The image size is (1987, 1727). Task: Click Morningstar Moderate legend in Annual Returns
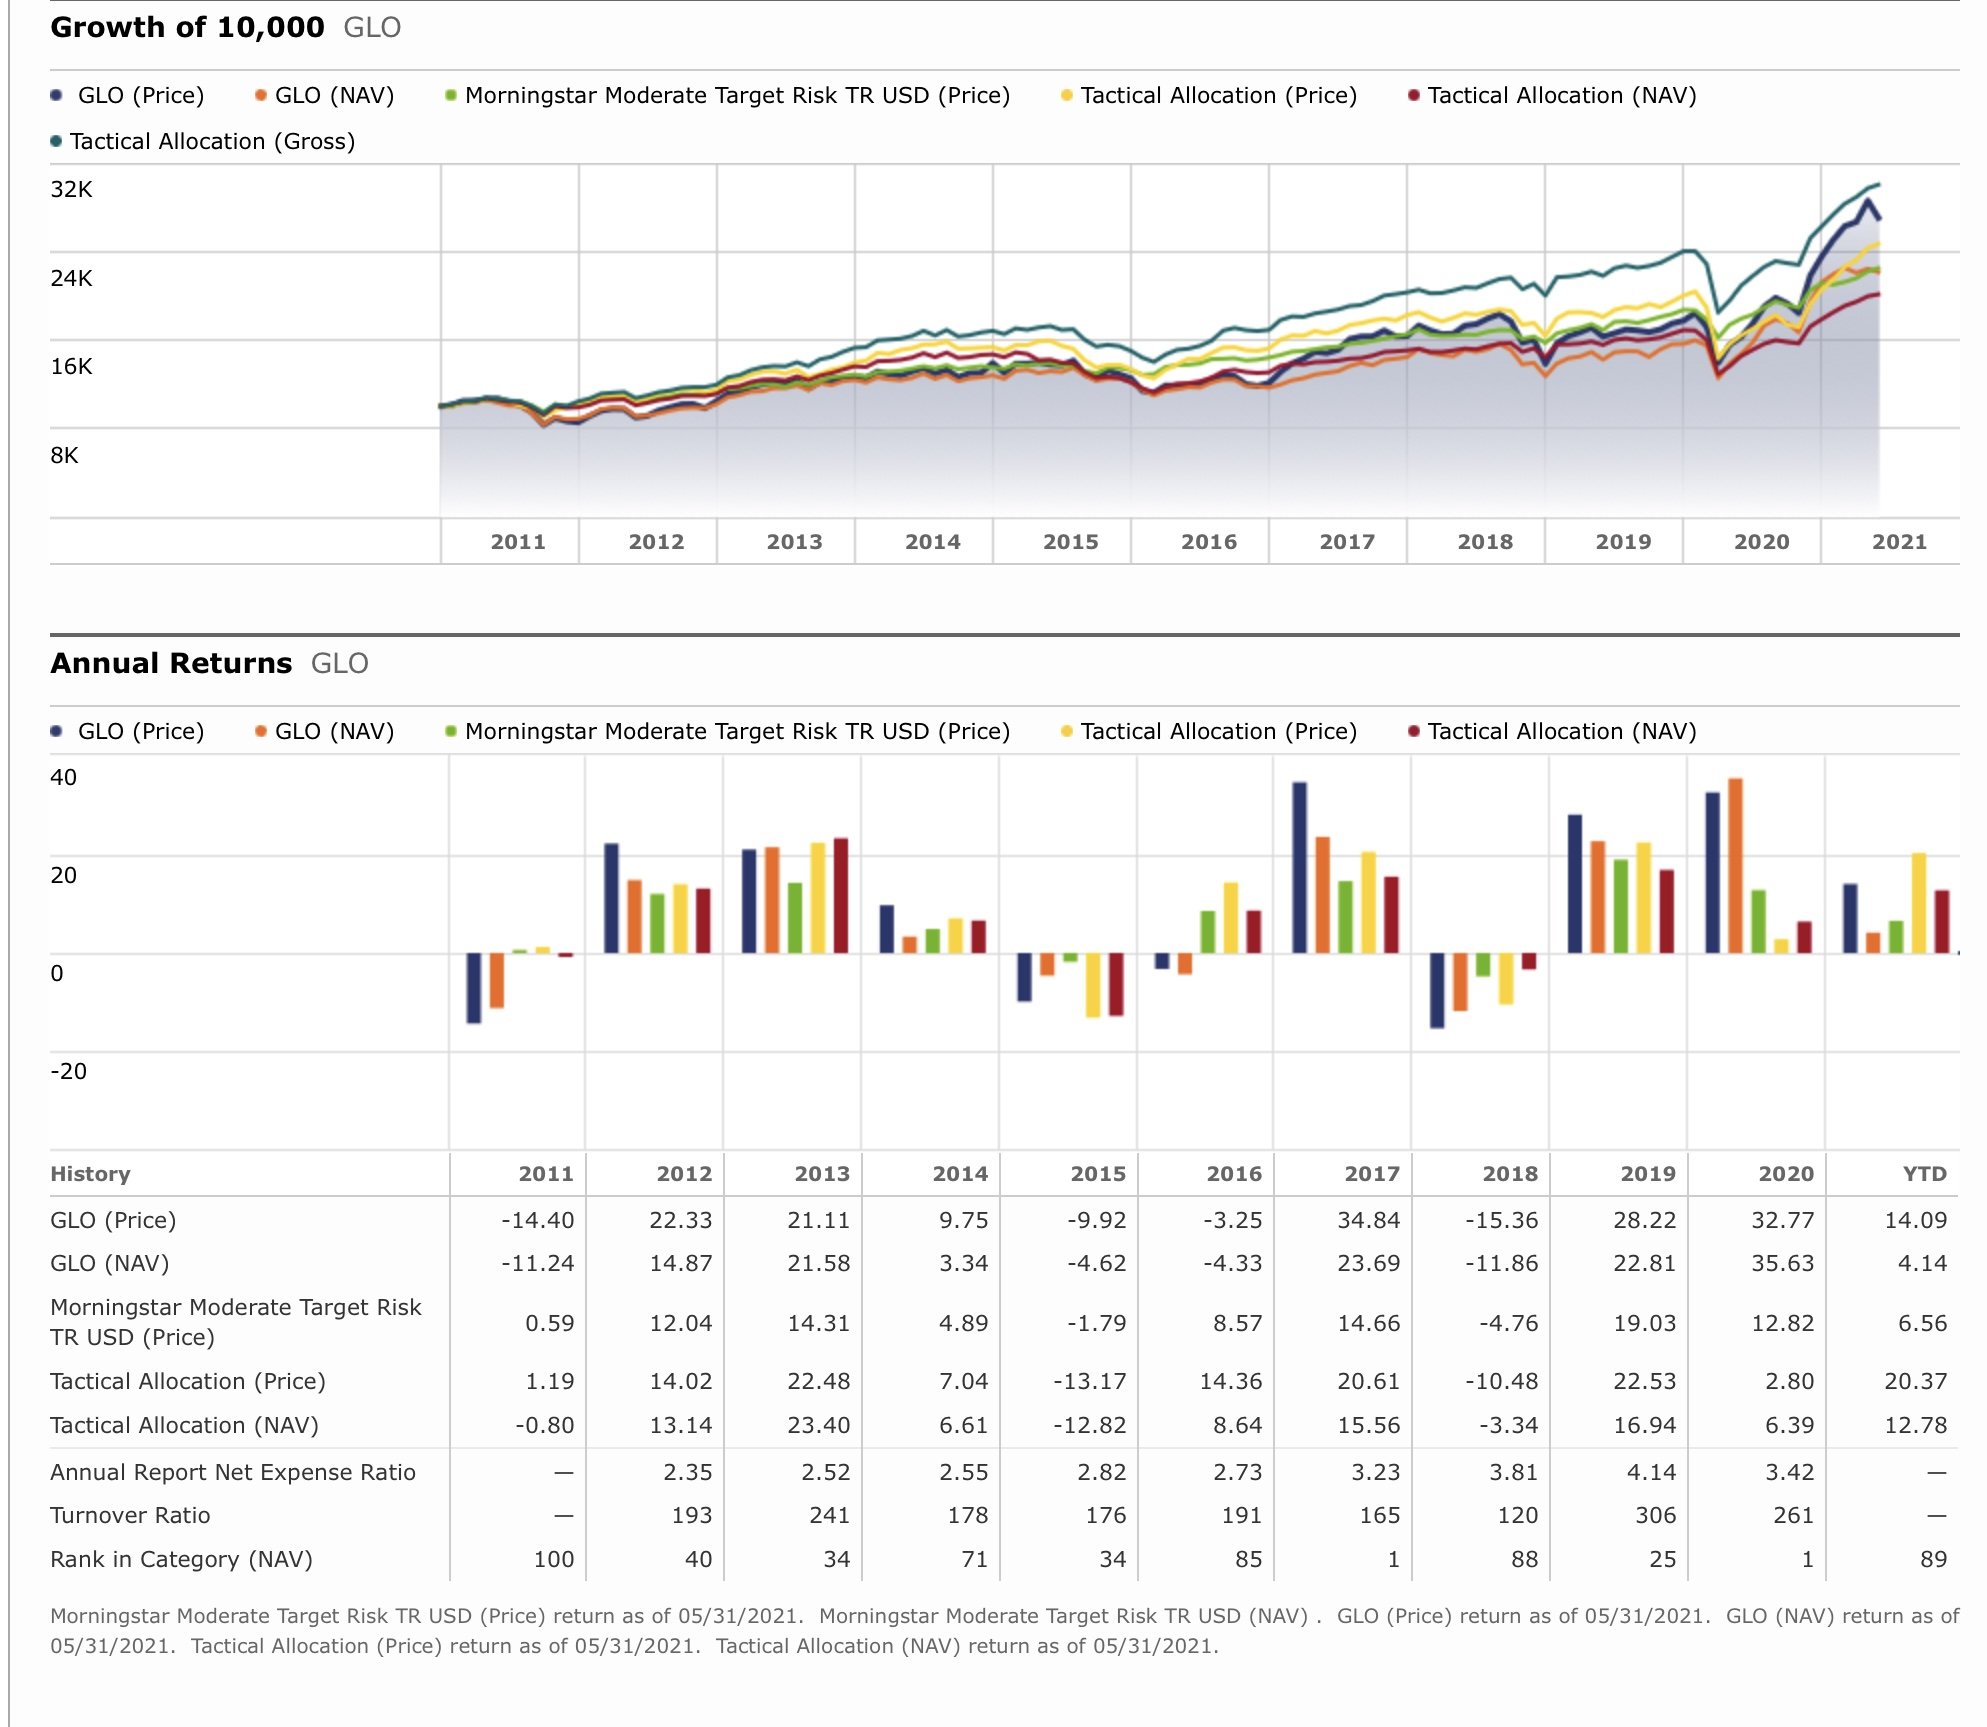click(x=736, y=731)
